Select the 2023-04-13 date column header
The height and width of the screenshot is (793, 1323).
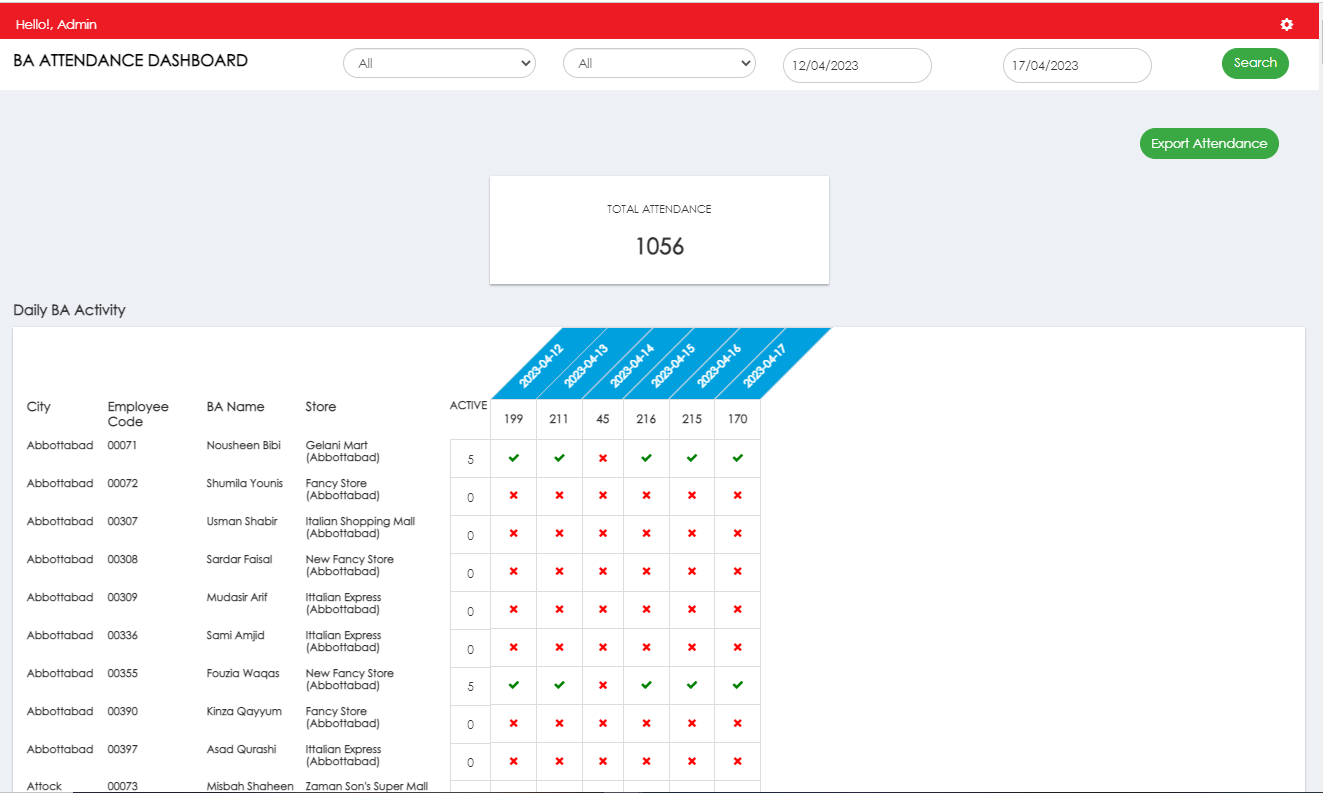(x=586, y=366)
